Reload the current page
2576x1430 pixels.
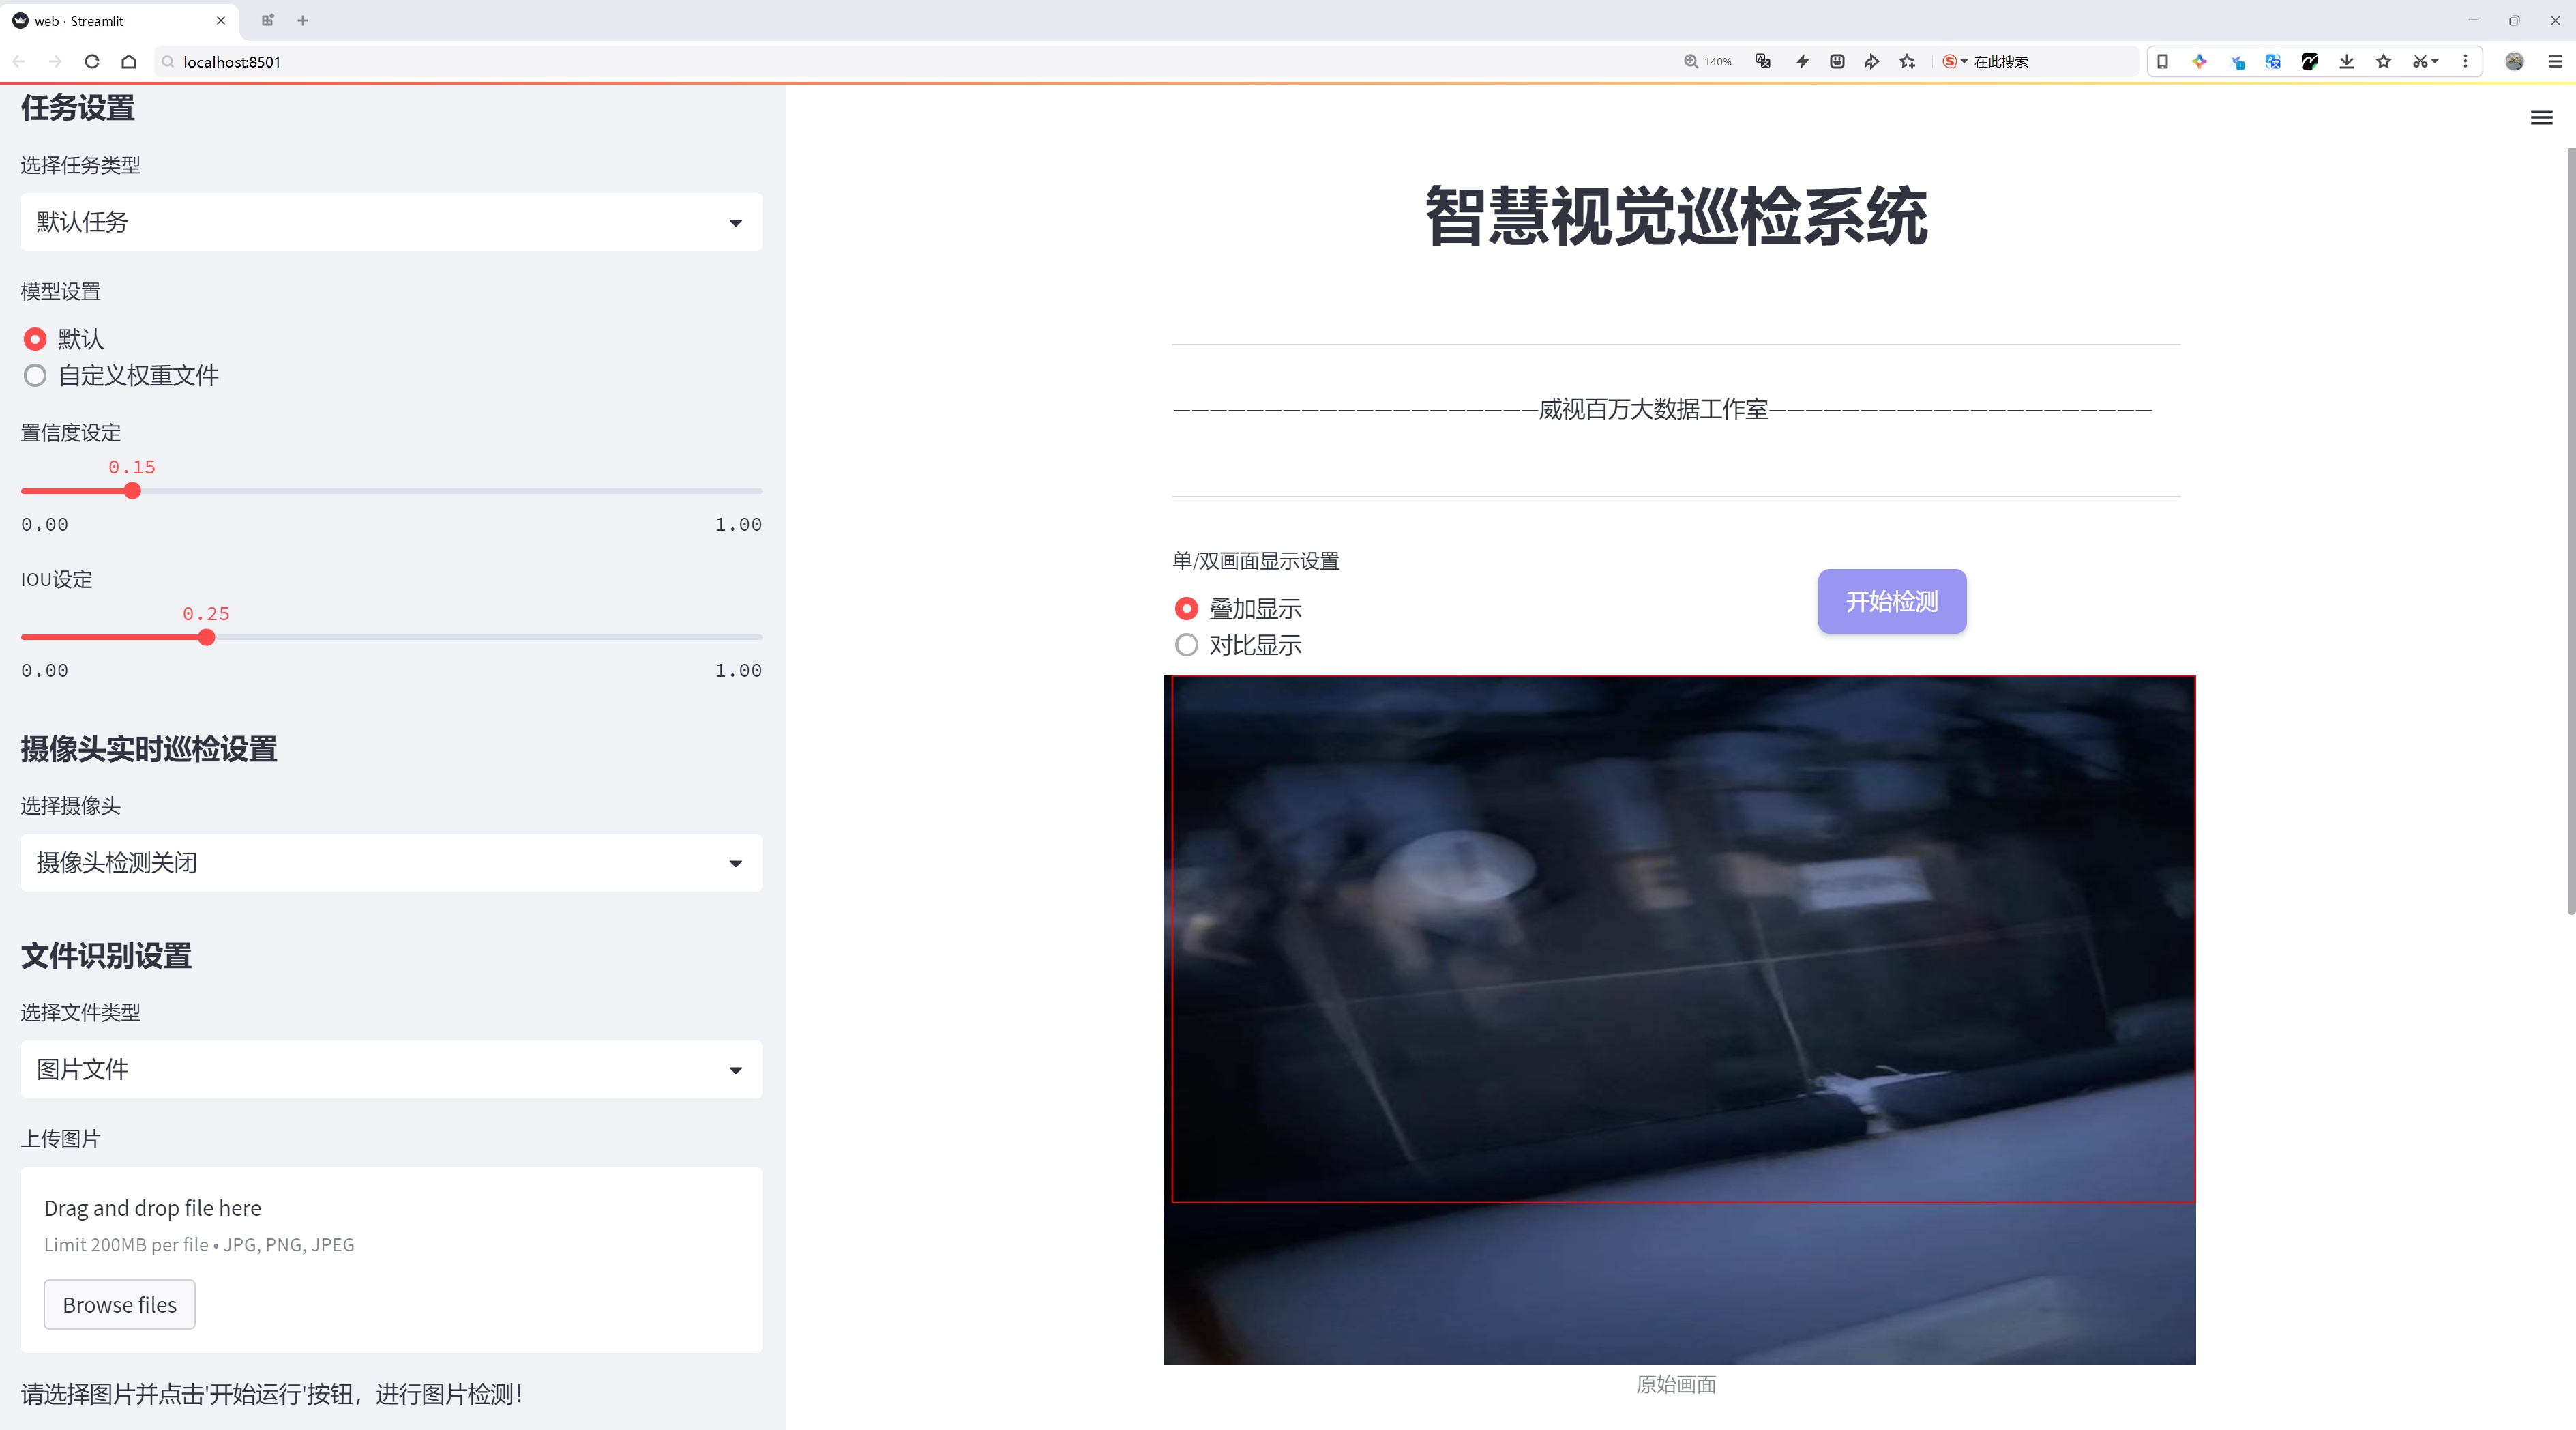92,61
